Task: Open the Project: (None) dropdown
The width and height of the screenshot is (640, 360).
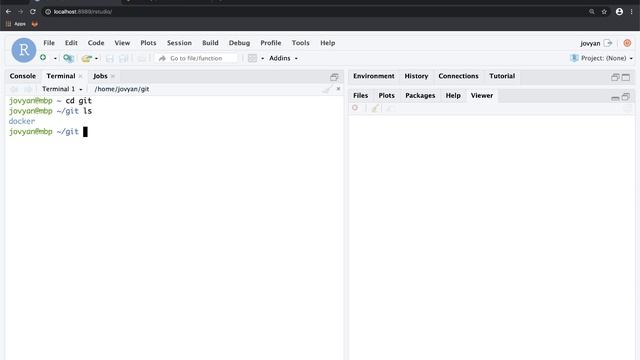Action: [602, 58]
